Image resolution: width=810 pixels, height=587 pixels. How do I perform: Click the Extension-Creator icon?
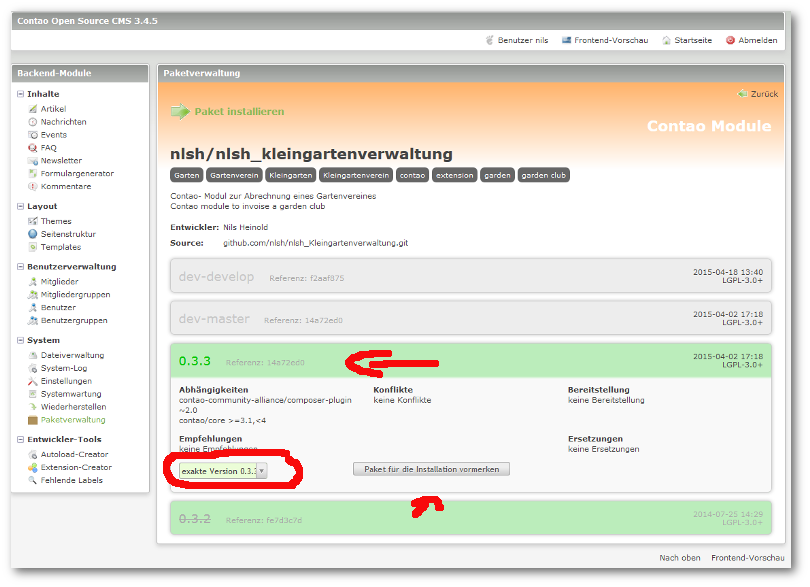point(33,468)
